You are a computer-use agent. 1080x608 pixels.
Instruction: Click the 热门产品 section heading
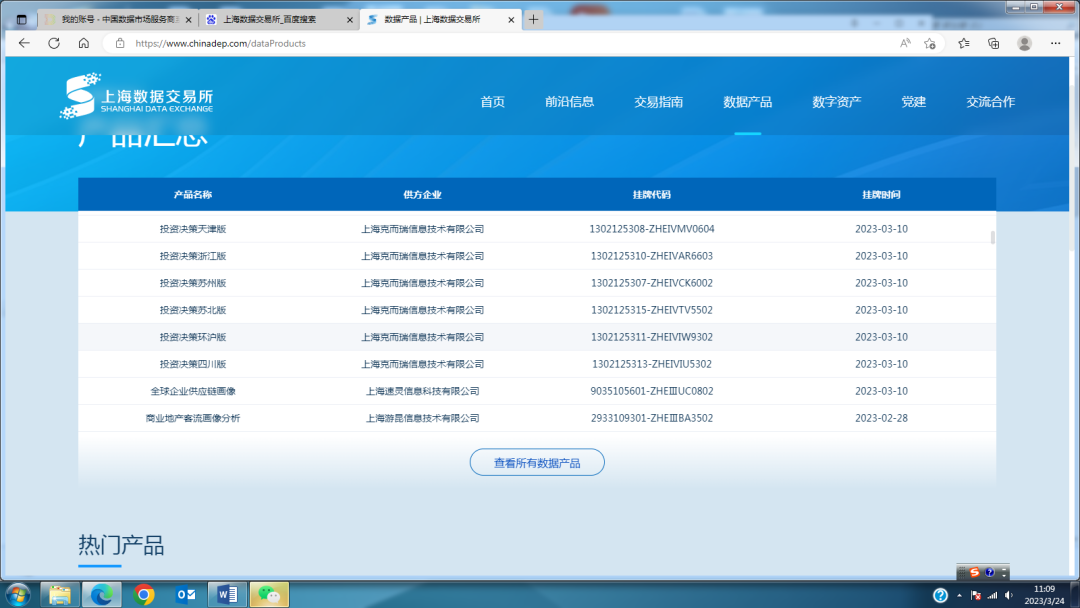pyautogui.click(x=121, y=545)
